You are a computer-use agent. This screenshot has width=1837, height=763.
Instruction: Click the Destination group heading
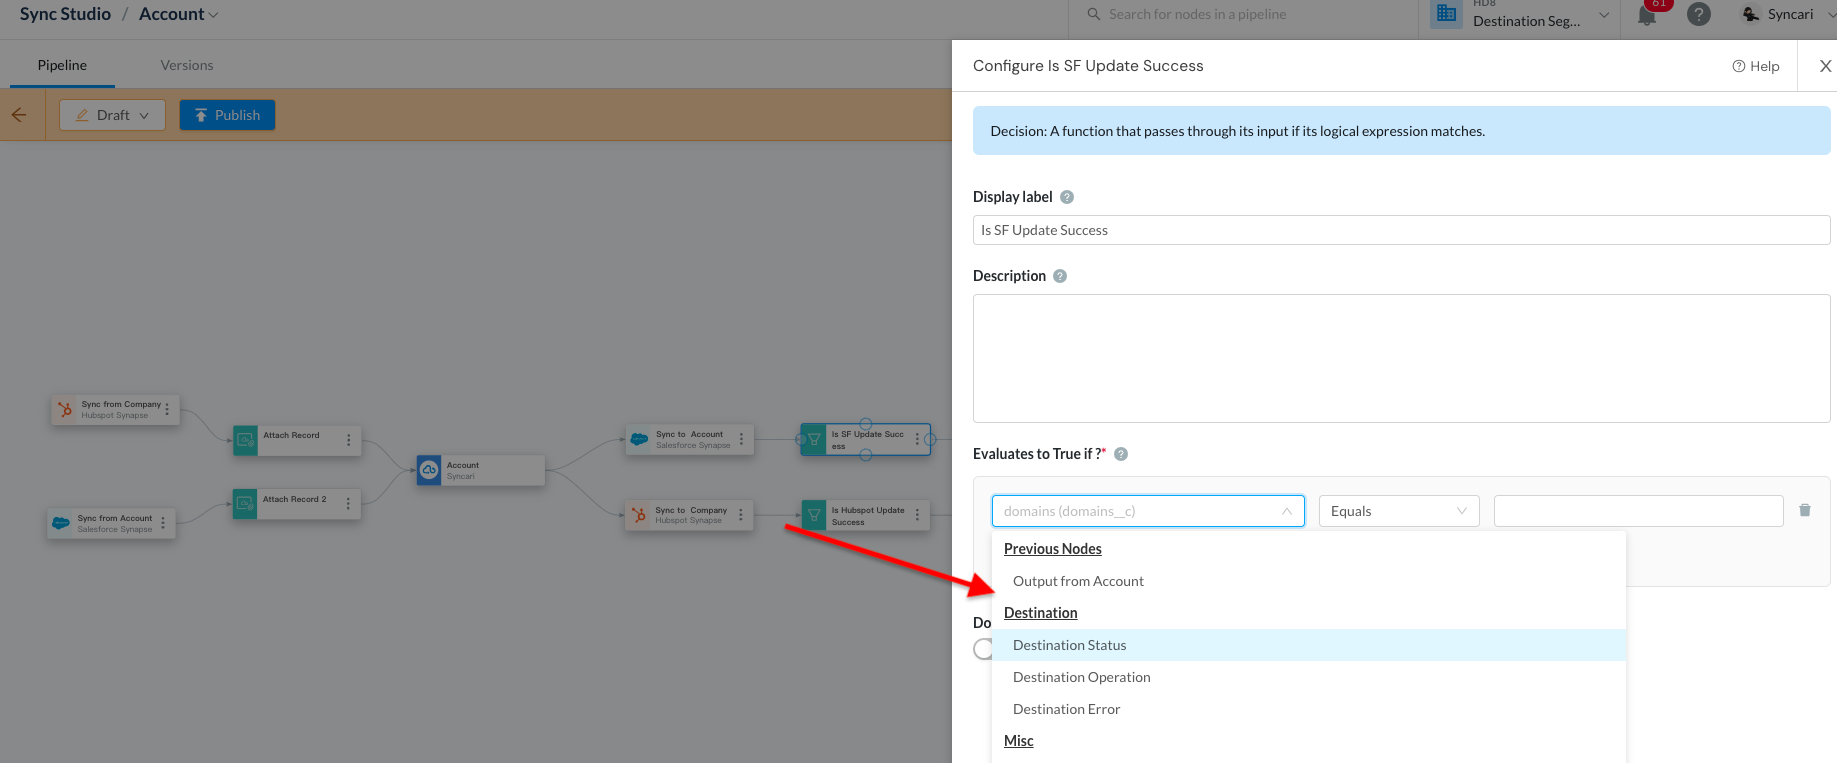1040,613
